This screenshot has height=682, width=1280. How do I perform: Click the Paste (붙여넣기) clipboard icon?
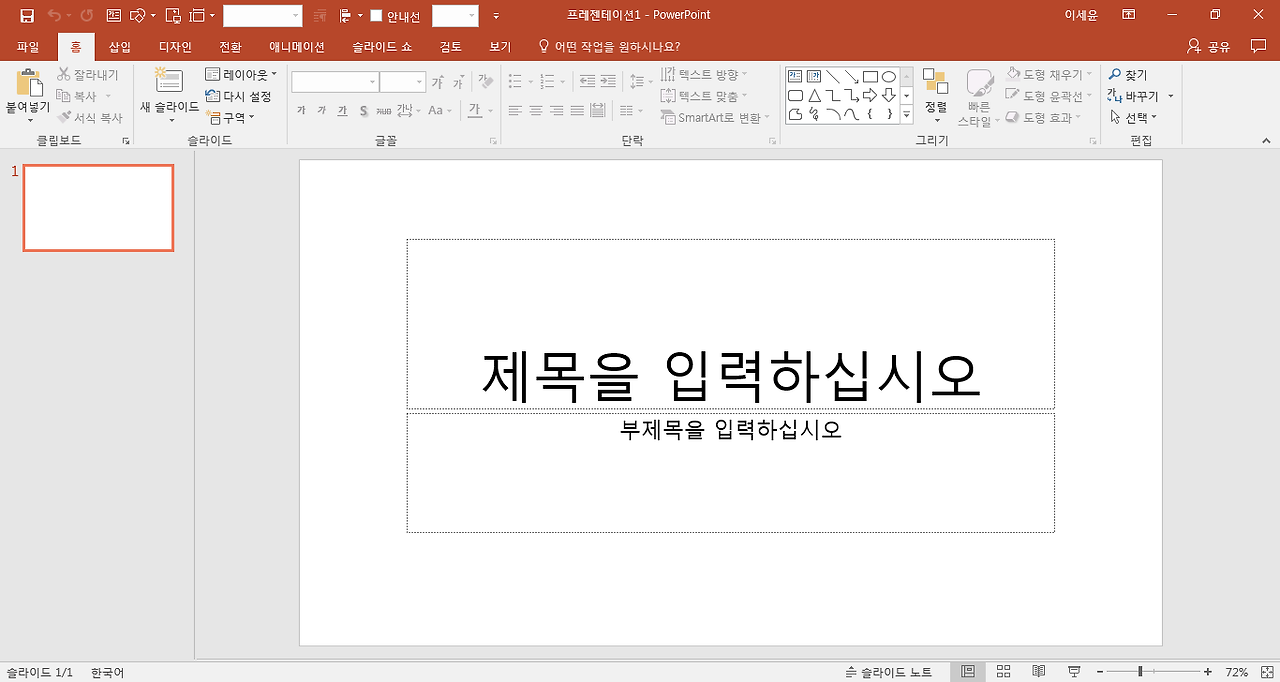coord(28,87)
